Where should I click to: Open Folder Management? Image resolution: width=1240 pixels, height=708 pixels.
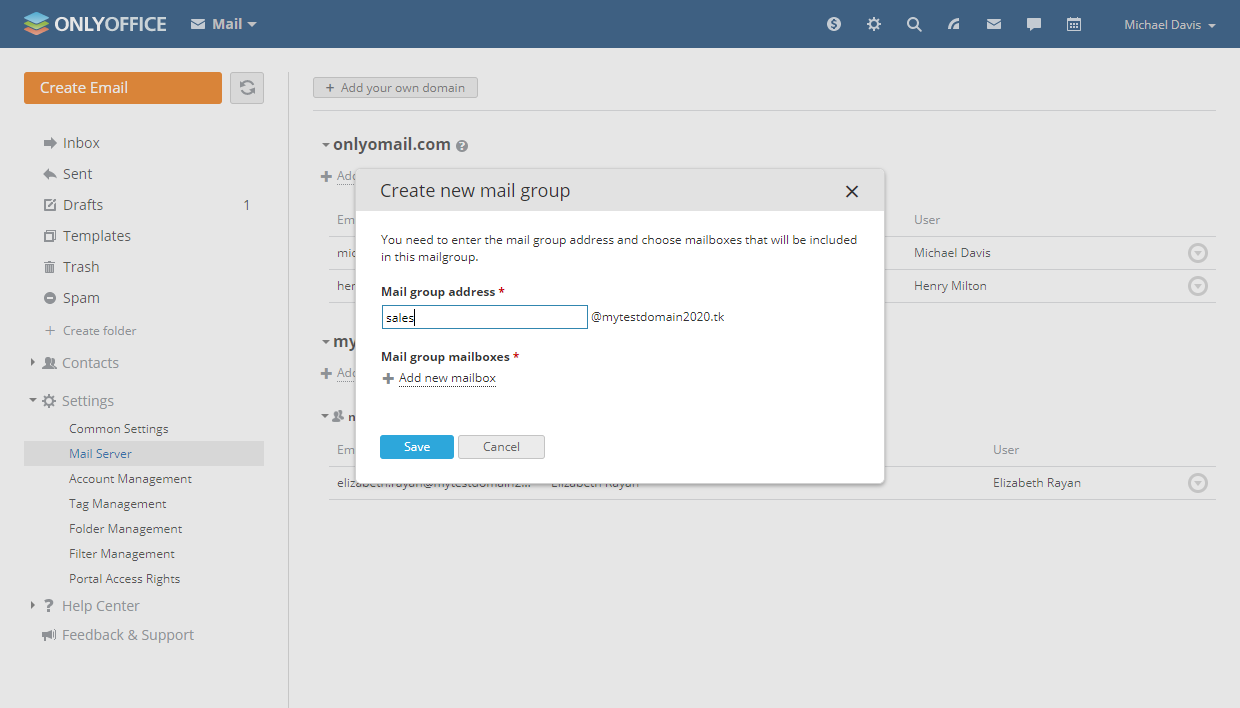point(125,529)
